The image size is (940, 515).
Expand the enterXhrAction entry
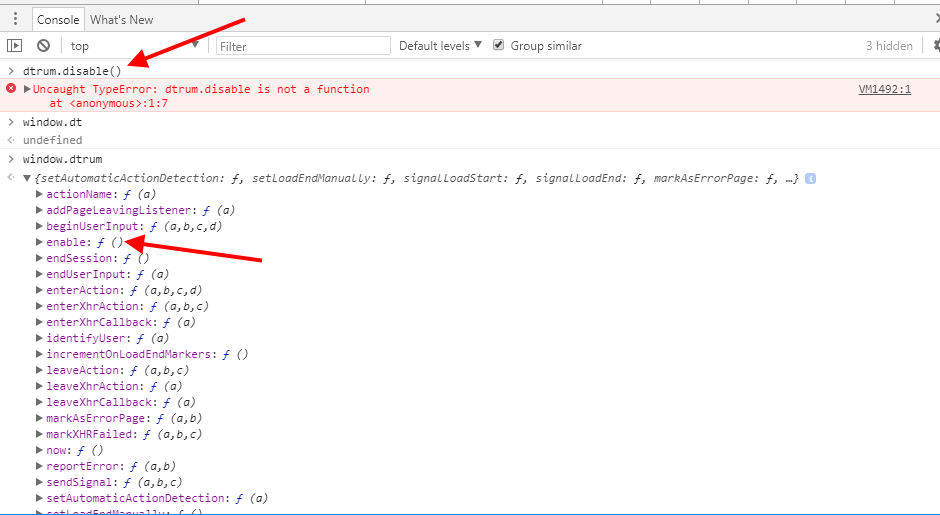pyautogui.click(x=40, y=306)
